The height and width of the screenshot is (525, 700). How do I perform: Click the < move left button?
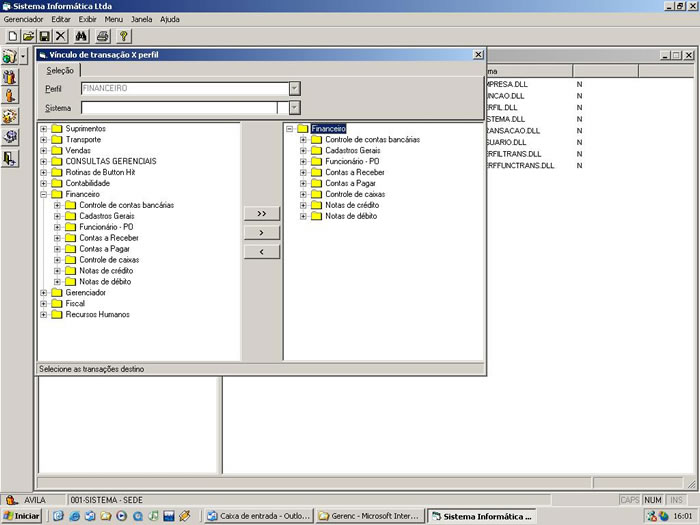point(262,252)
